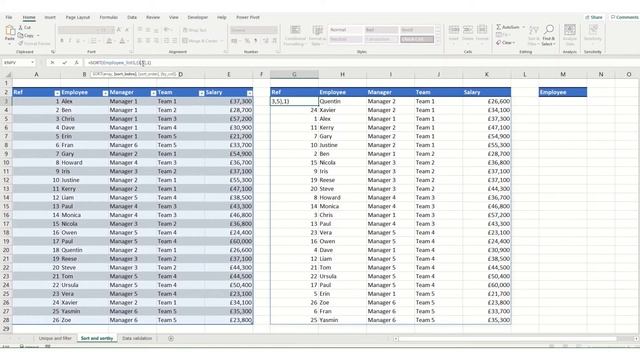Image resolution: width=640 pixels, height=360 pixels.
Task: Open the Formulas ribbon tab
Action: (x=109, y=17)
